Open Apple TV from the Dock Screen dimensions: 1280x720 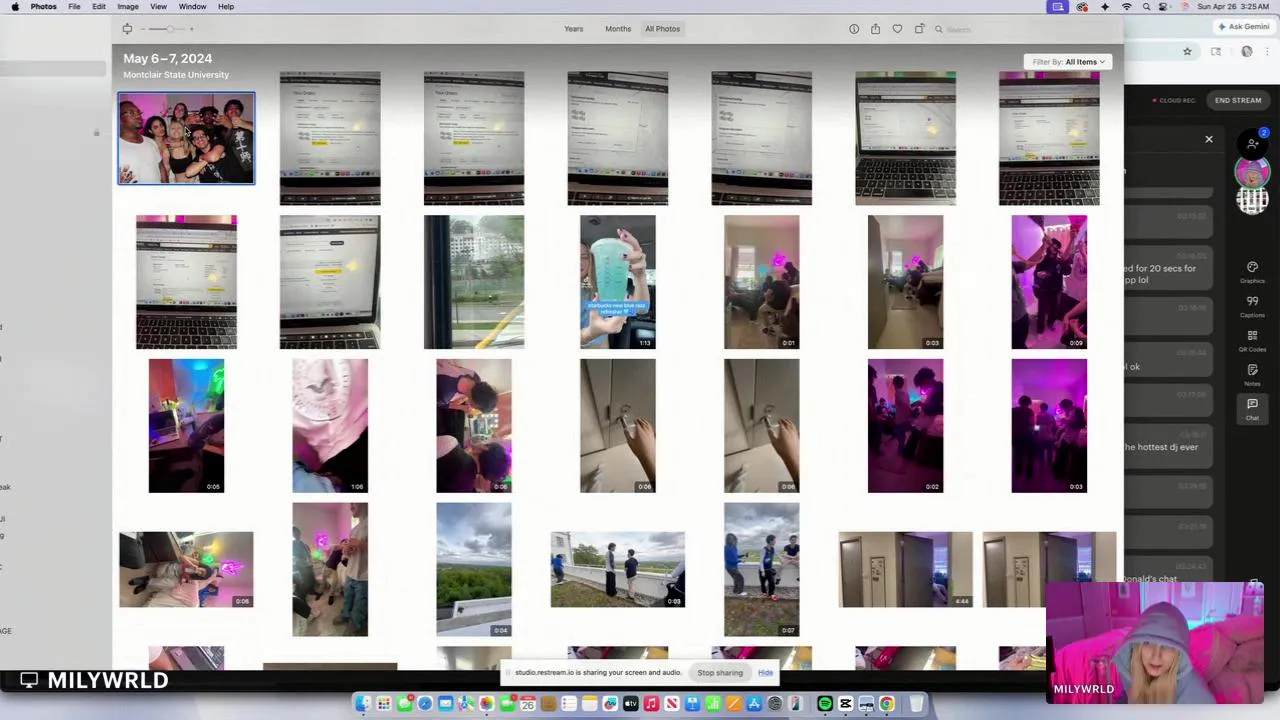pos(631,704)
